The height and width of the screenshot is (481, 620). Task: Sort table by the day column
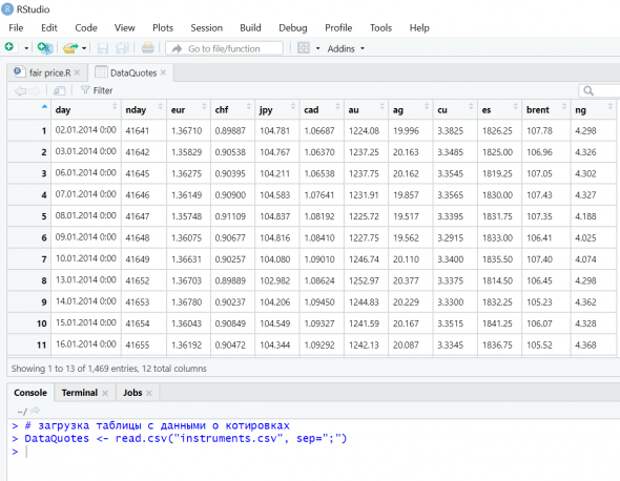point(86,110)
